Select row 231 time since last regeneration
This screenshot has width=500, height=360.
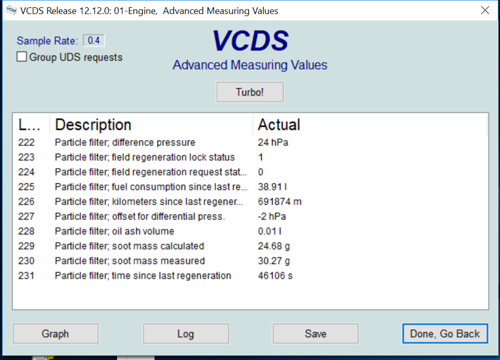[x=250, y=276]
